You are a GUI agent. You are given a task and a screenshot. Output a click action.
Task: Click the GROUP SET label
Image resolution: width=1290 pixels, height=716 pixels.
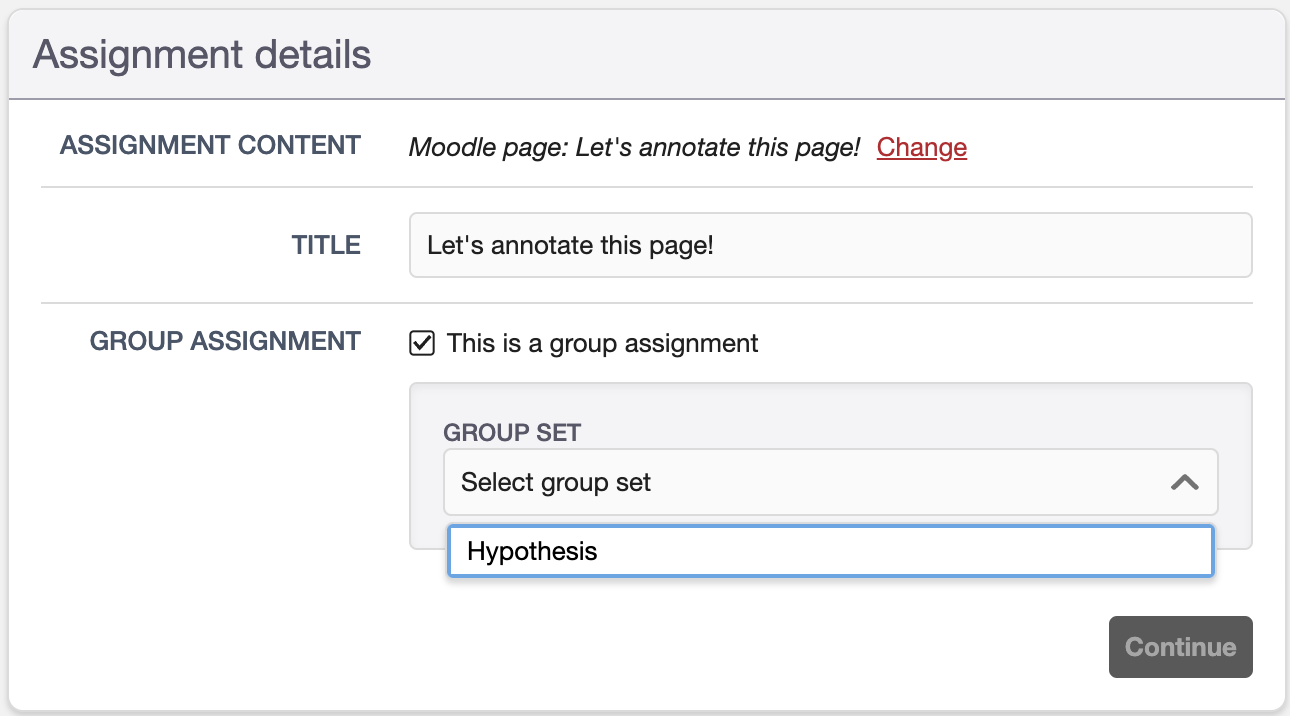tap(512, 432)
